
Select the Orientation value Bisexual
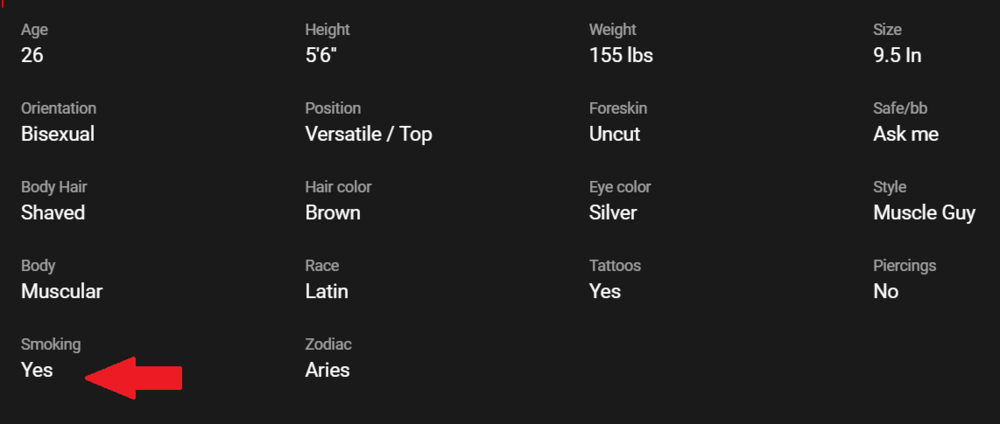pyautogui.click(x=58, y=134)
